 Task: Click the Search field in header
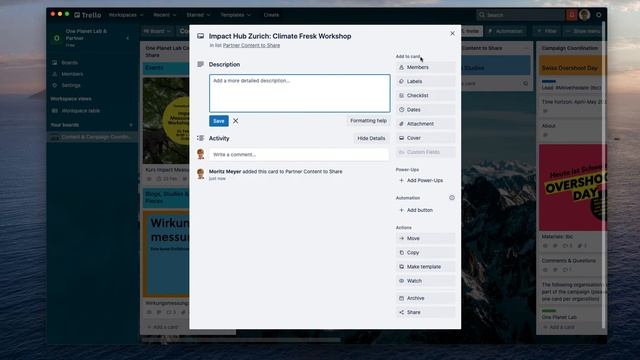pyautogui.click(x=520, y=15)
